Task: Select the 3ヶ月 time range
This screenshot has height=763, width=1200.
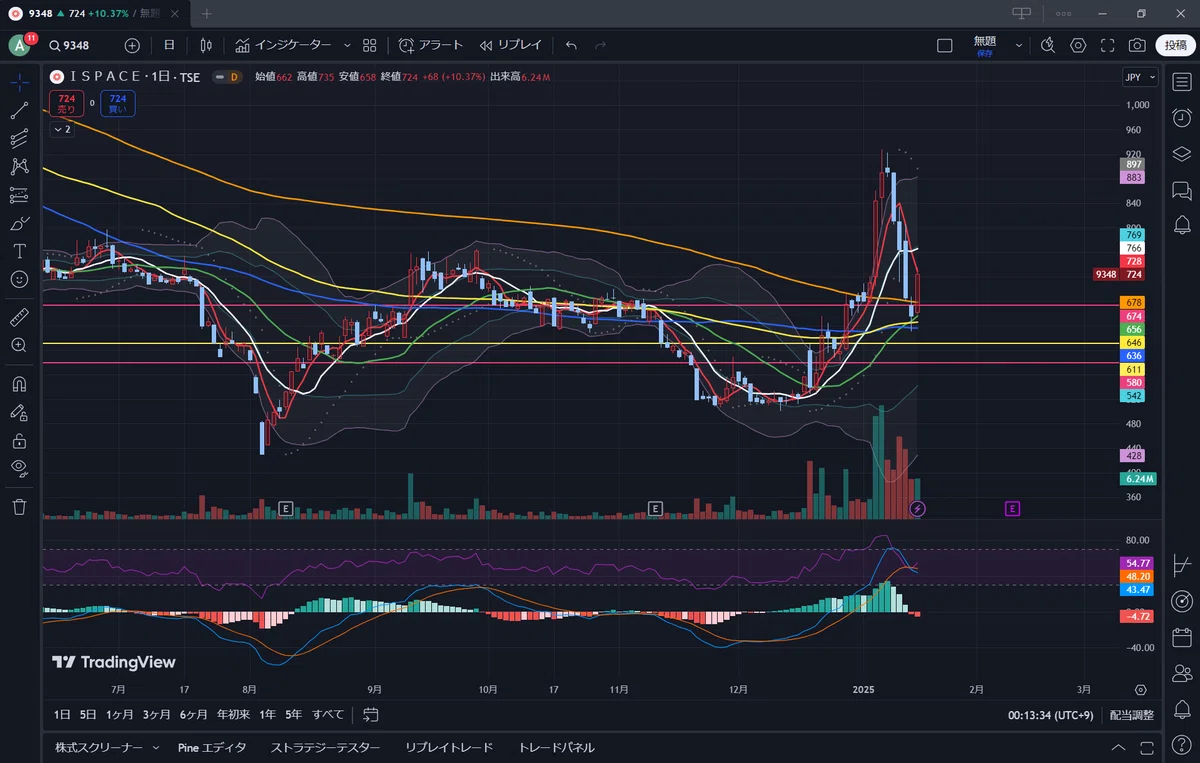Action: (x=156, y=715)
